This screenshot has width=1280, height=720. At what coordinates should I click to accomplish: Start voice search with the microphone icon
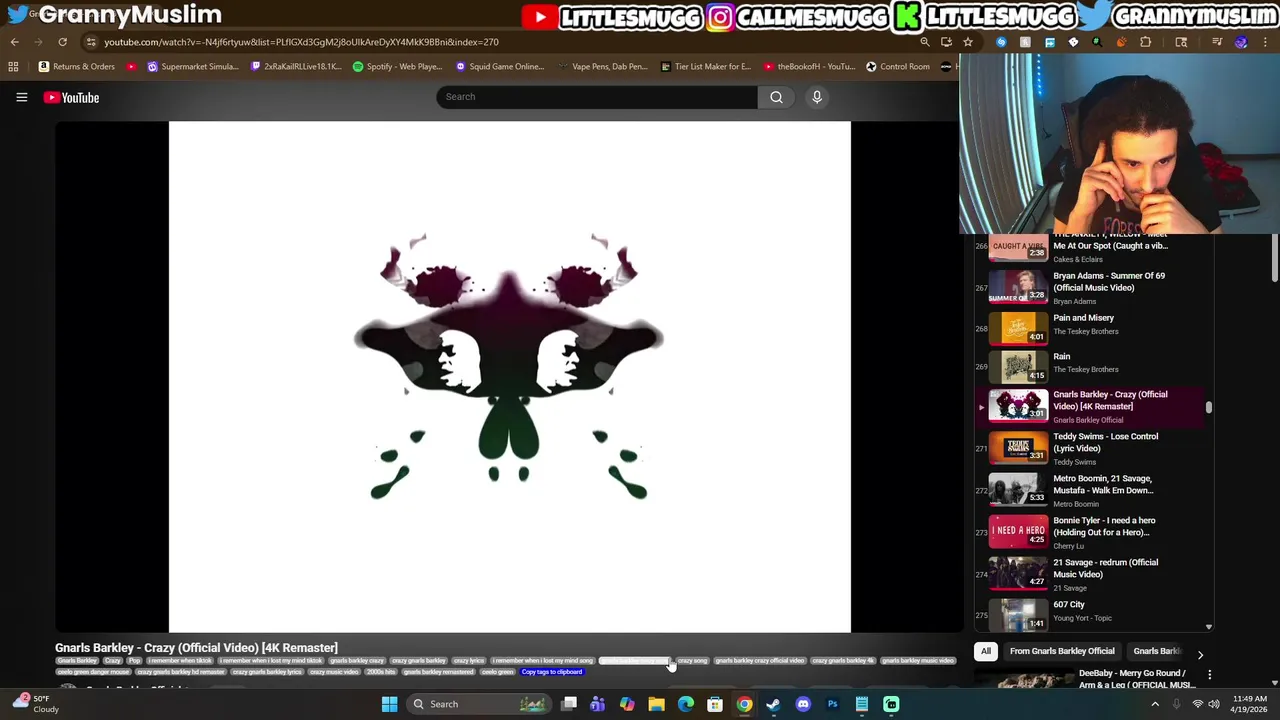point(817,97)
